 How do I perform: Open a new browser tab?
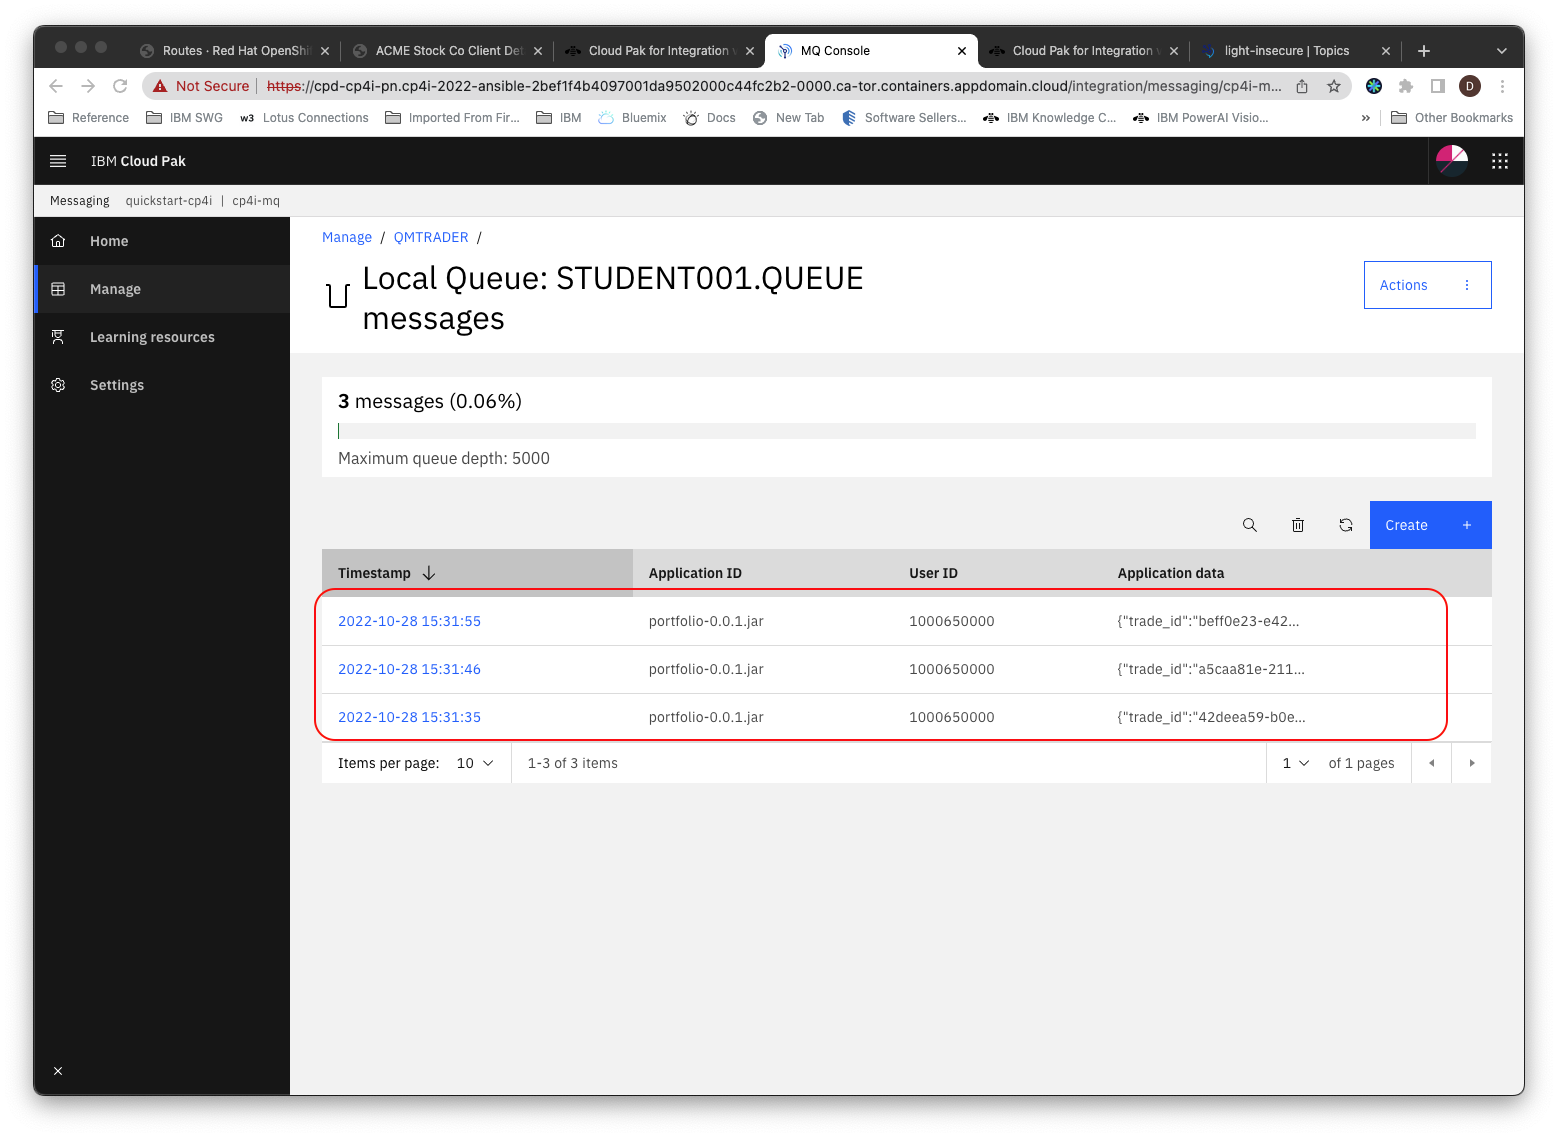pyautogui.click(x=1424, y=51)
